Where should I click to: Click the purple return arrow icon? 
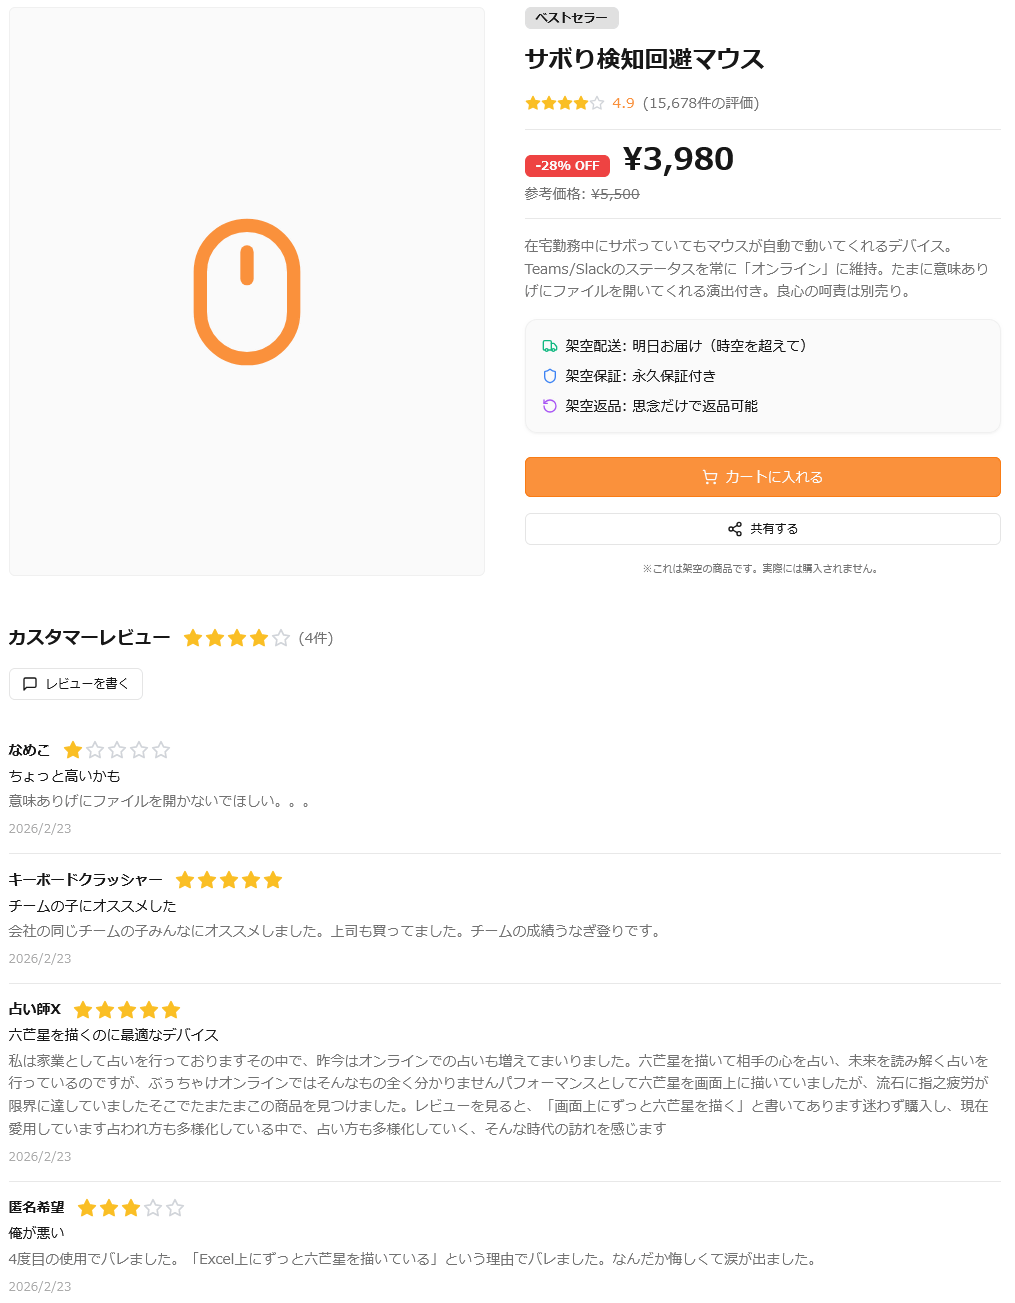click(550, 406)
